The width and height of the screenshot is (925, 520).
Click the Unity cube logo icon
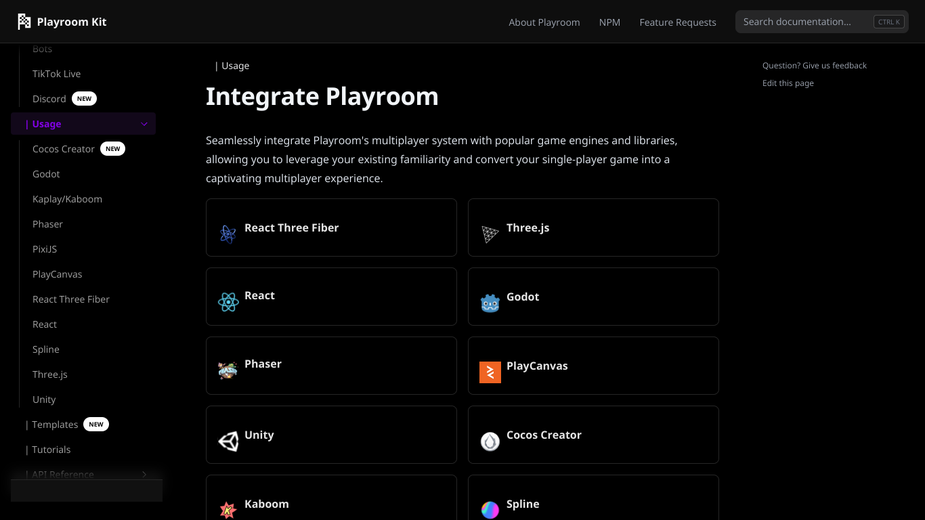click(228, 441)
